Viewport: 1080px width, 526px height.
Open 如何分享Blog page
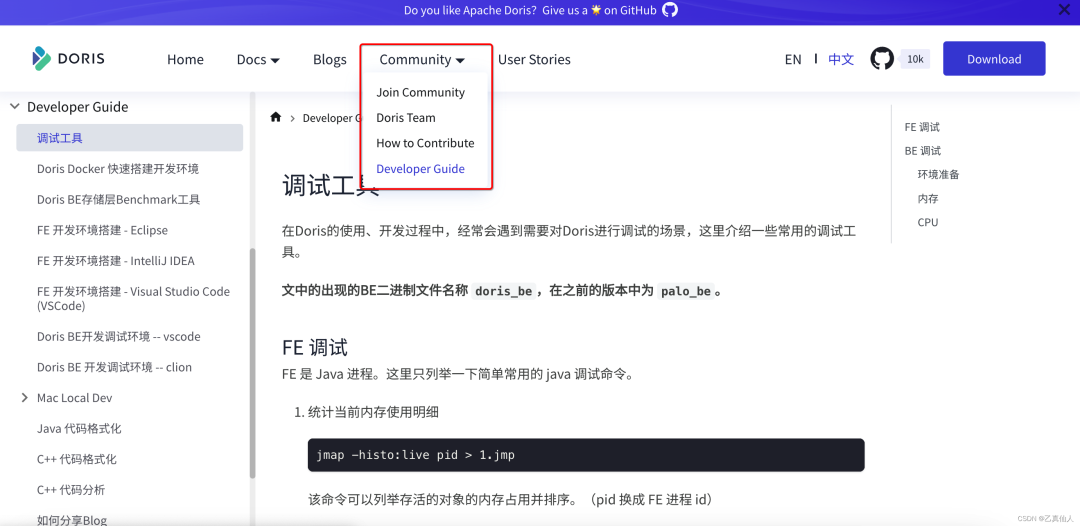point(72,520)
